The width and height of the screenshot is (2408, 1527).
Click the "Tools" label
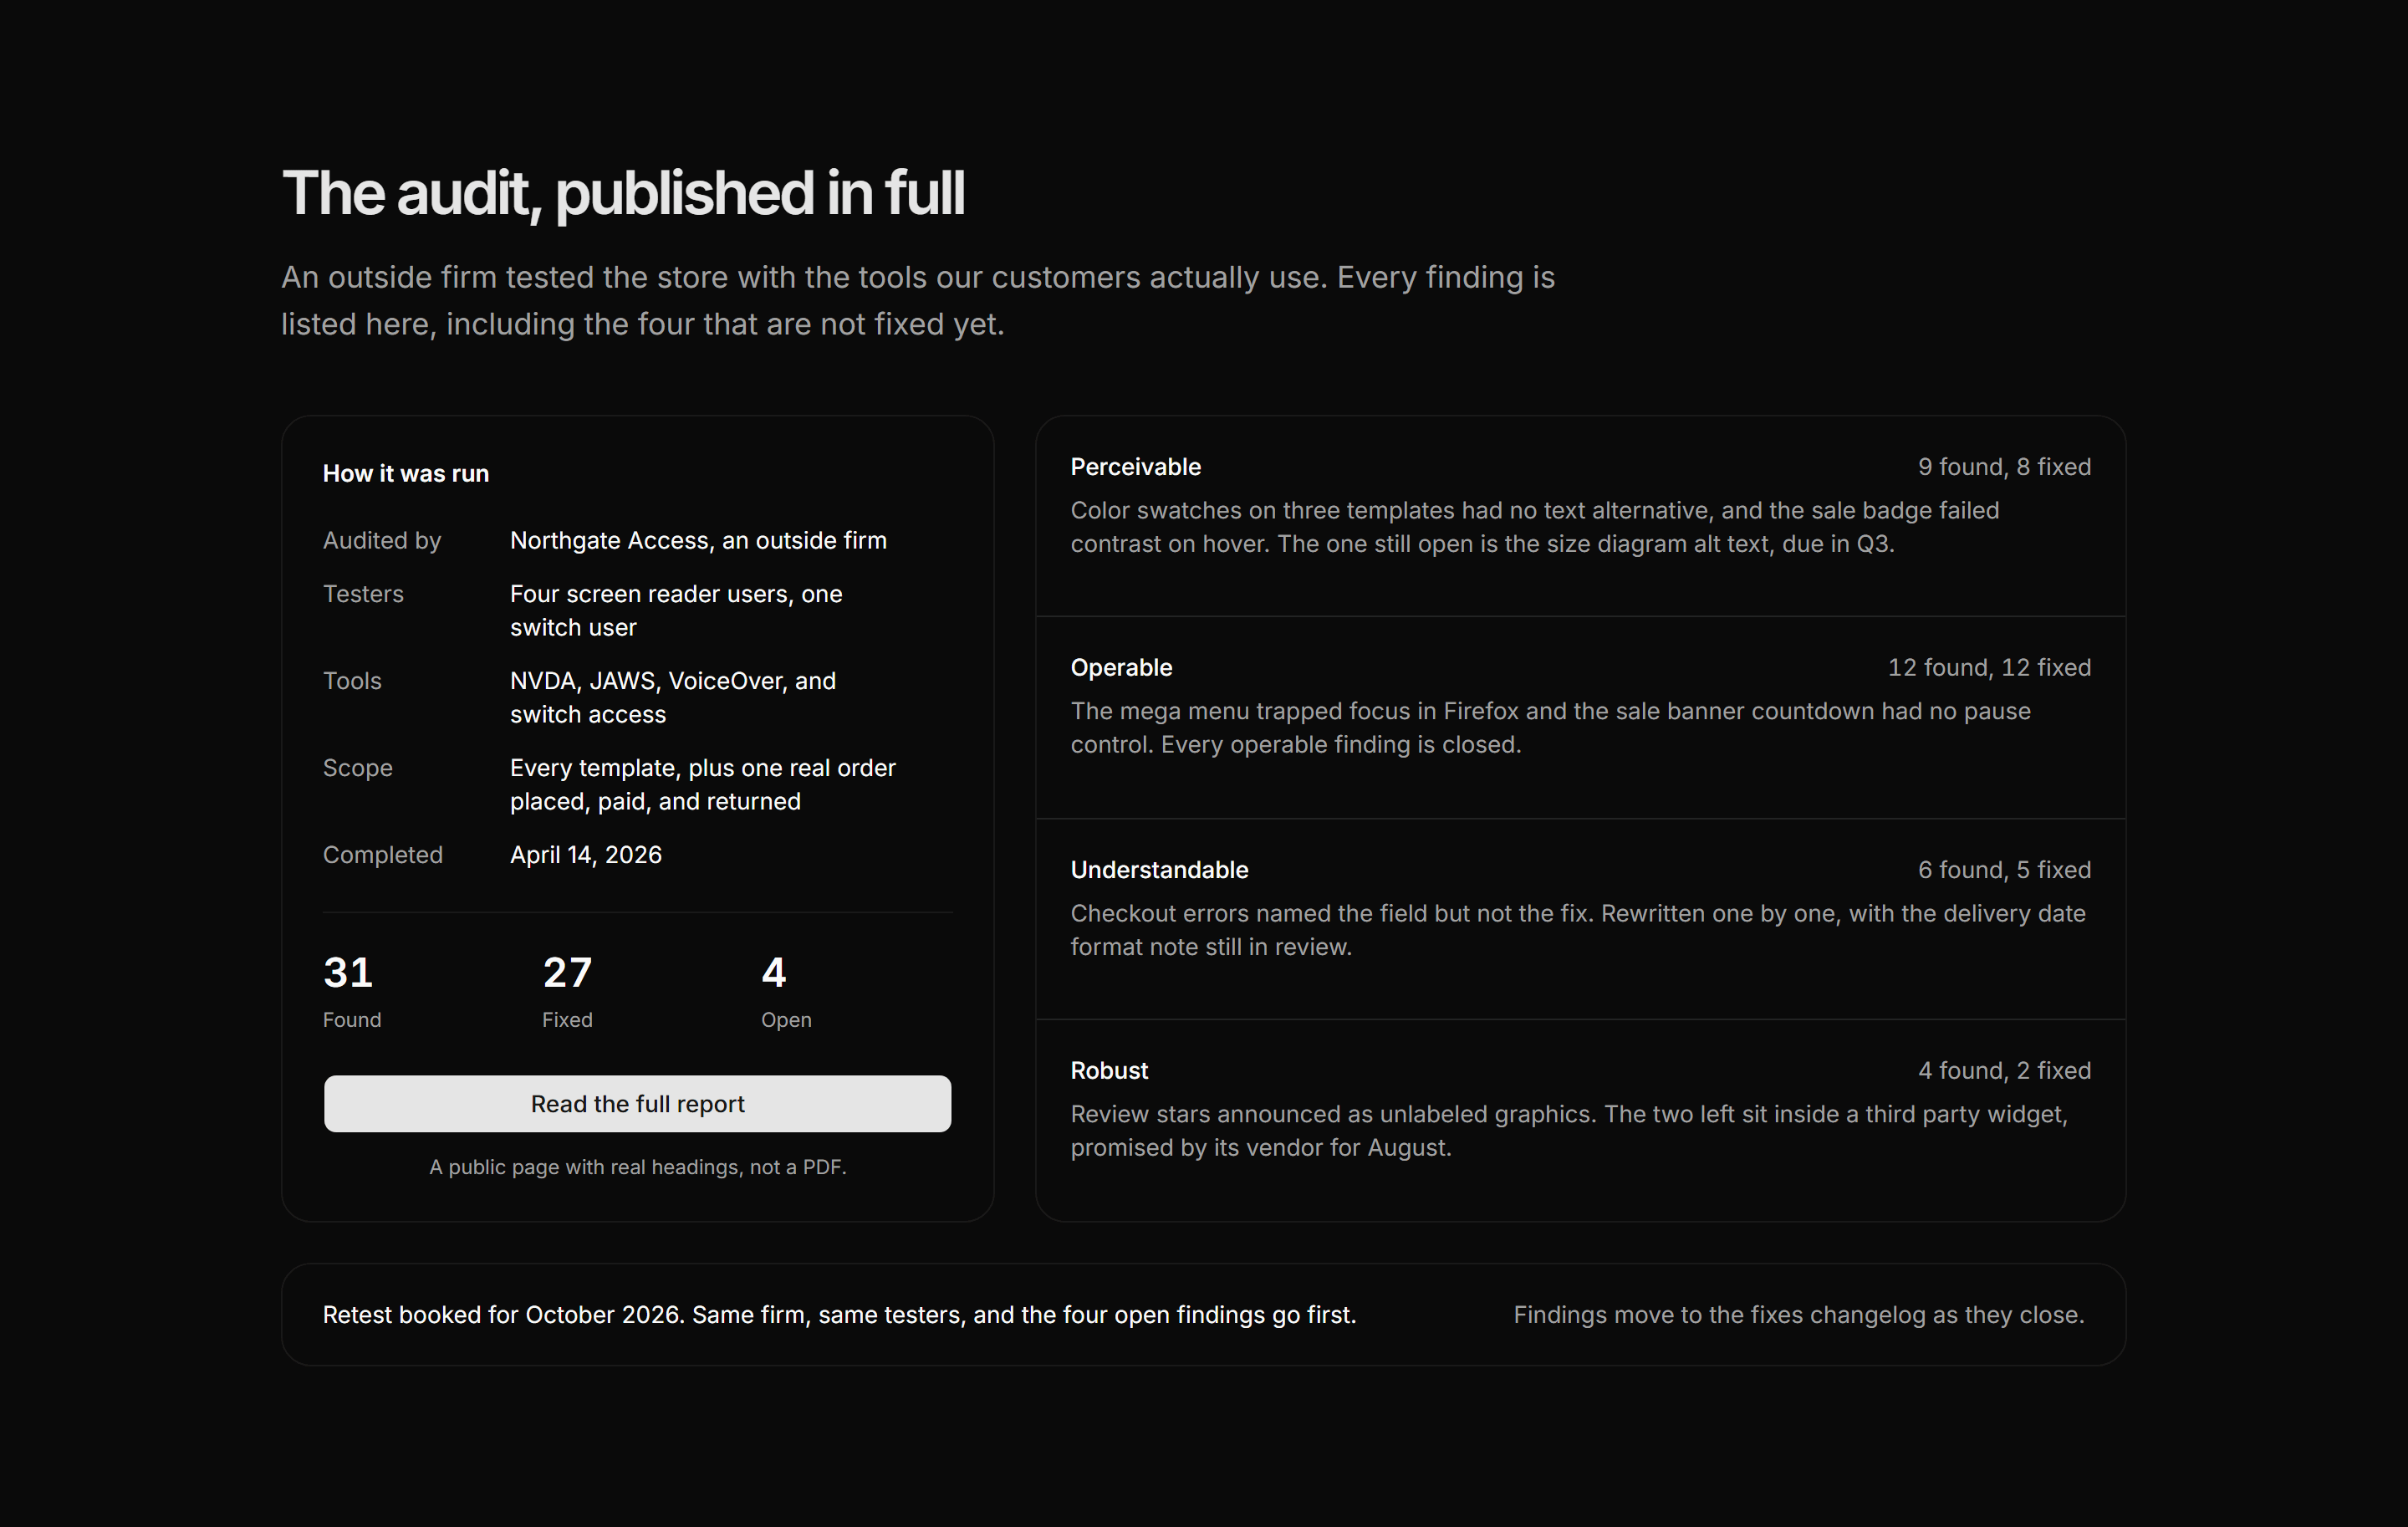pos(352,681)
